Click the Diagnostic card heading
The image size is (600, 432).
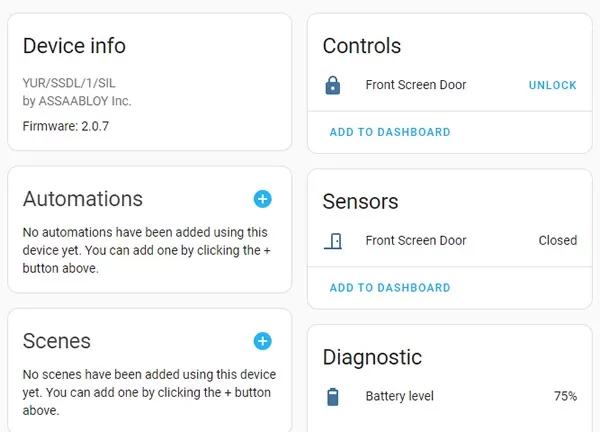pyautogui.click(x=372, y=357)
